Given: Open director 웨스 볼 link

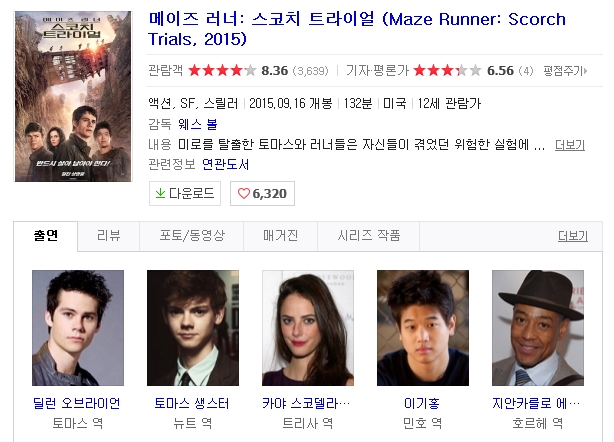Looking at the screenshot, I should (198, 124).
